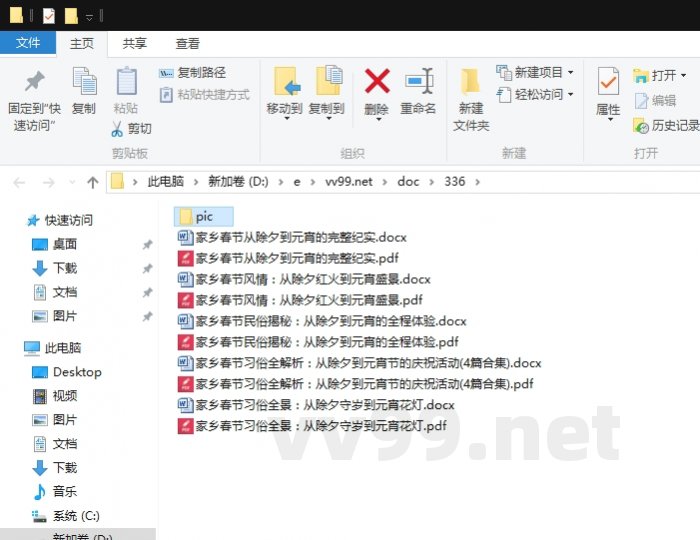Select 家乡春节从除夕到元宵的完整纪实.docx
This screenshot has height=540, width=700.
click(292, 237)
